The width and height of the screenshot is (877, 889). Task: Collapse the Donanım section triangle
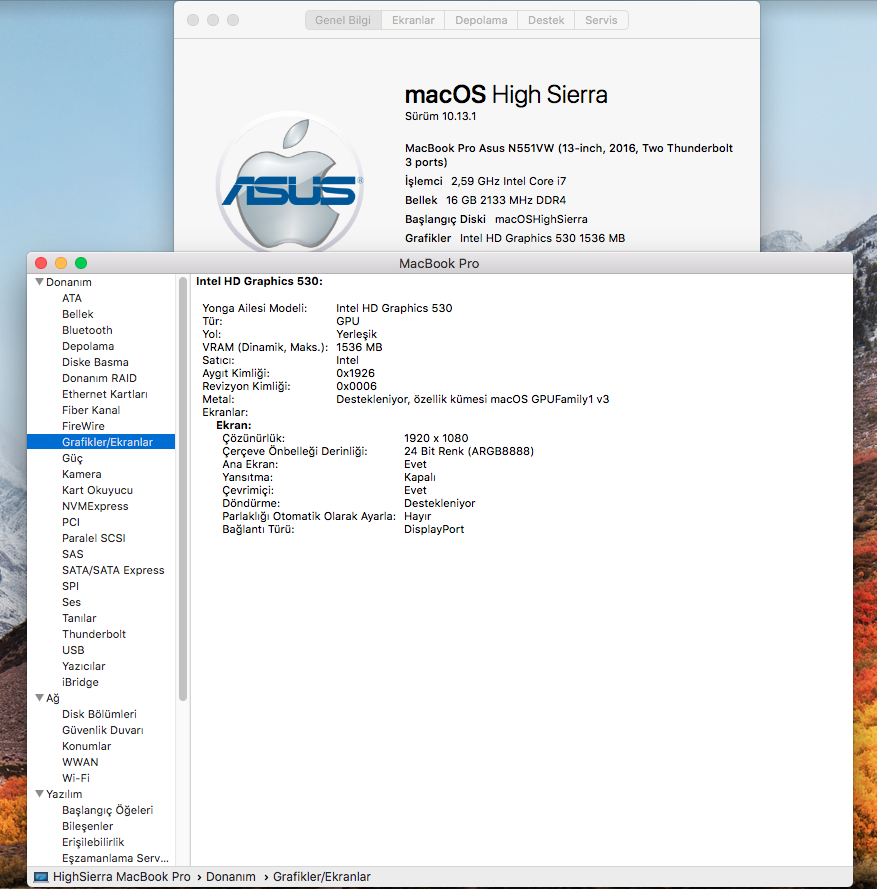pyautogui.click(x=39, y=282)
